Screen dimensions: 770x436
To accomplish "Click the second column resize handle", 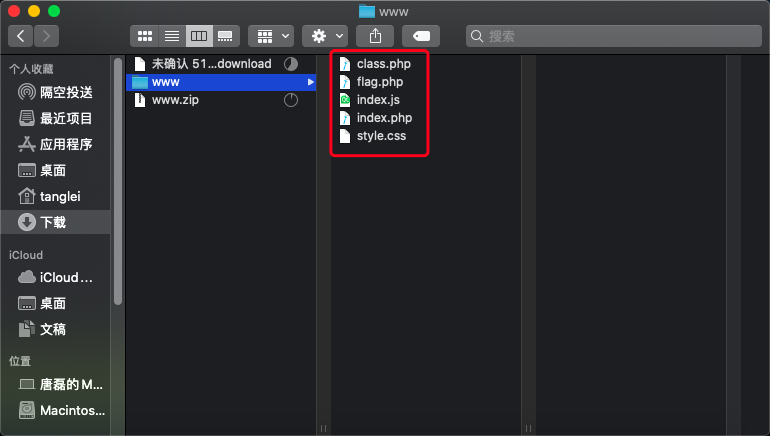I will coord(528,428).
